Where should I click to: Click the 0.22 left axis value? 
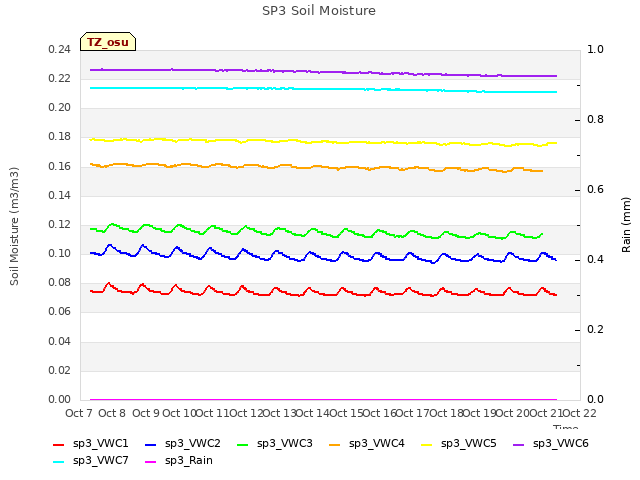(x=60, y=79)
